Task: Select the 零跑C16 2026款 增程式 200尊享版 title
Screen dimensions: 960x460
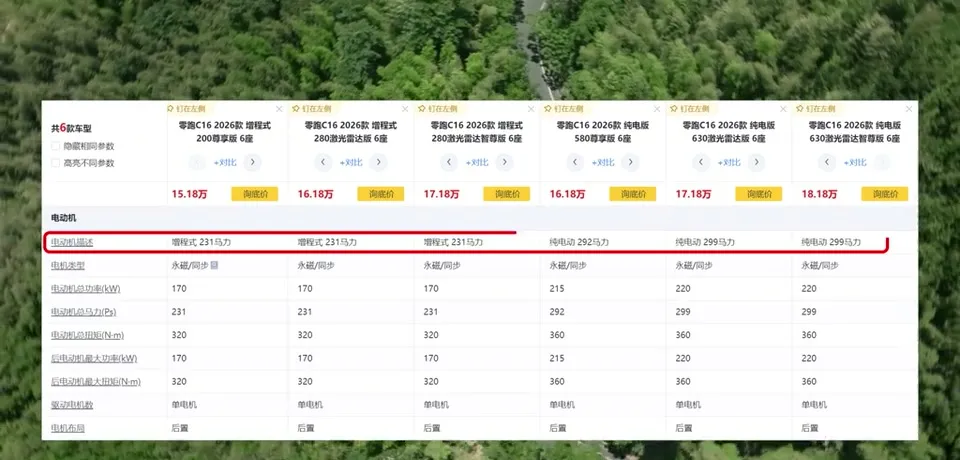Action: tap(224, 132)
